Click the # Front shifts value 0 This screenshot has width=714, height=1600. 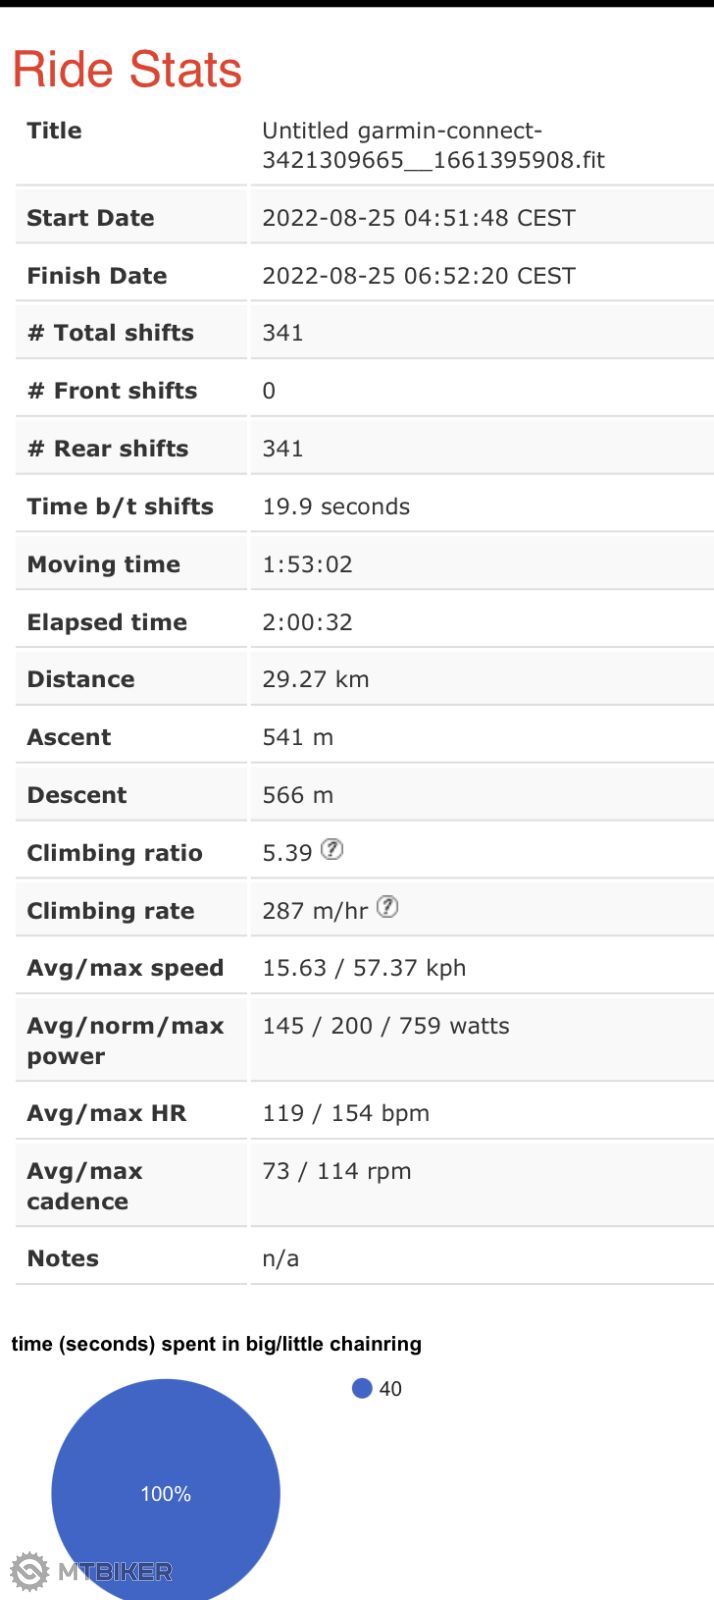point(269,391)
